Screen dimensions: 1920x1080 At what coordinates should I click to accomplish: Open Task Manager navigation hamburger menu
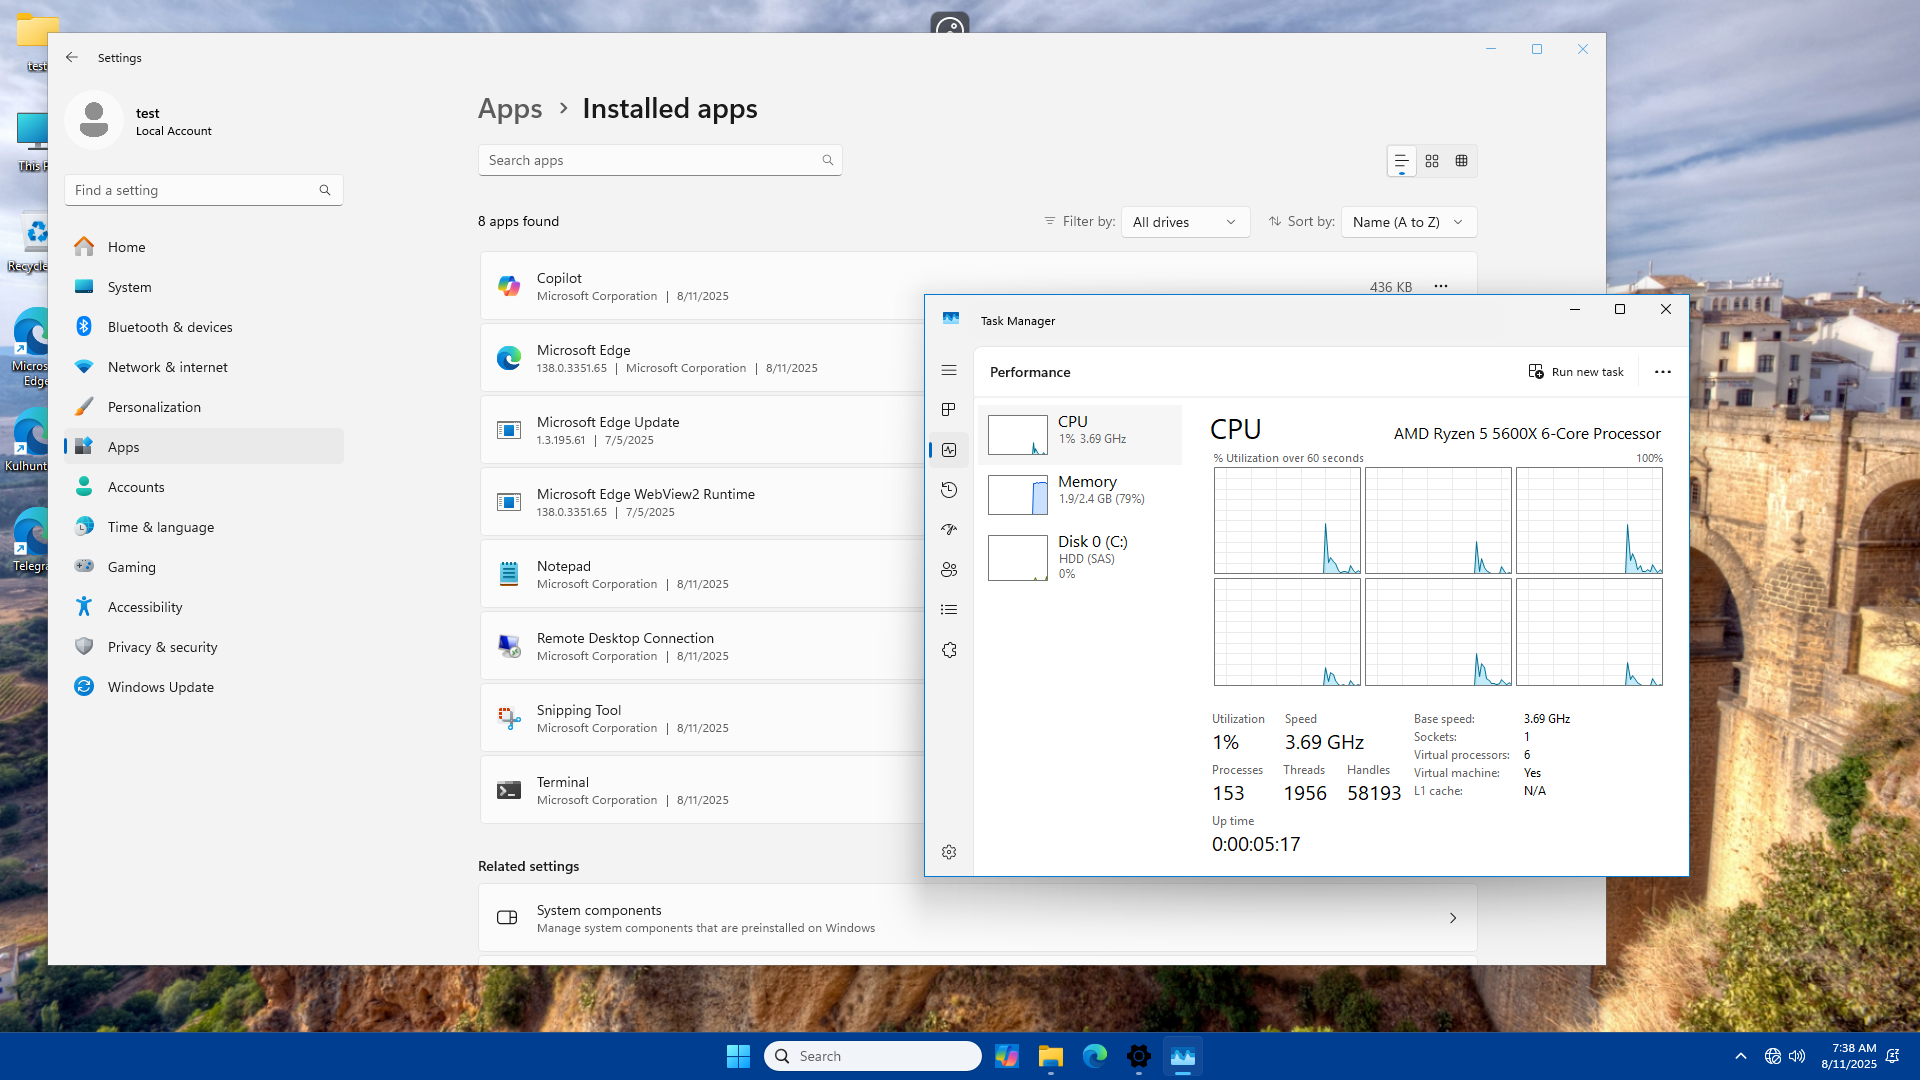(x=949, y=370)
